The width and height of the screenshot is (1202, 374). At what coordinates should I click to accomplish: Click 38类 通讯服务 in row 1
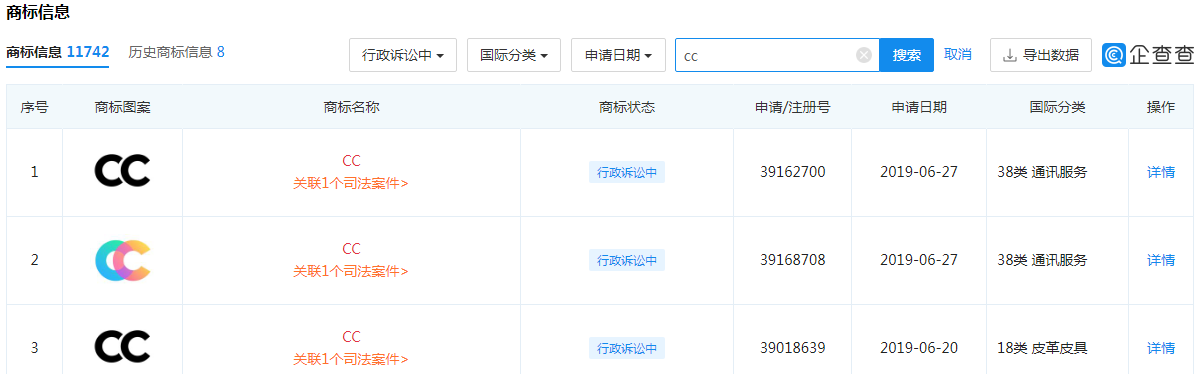[x=1042, y=172]
